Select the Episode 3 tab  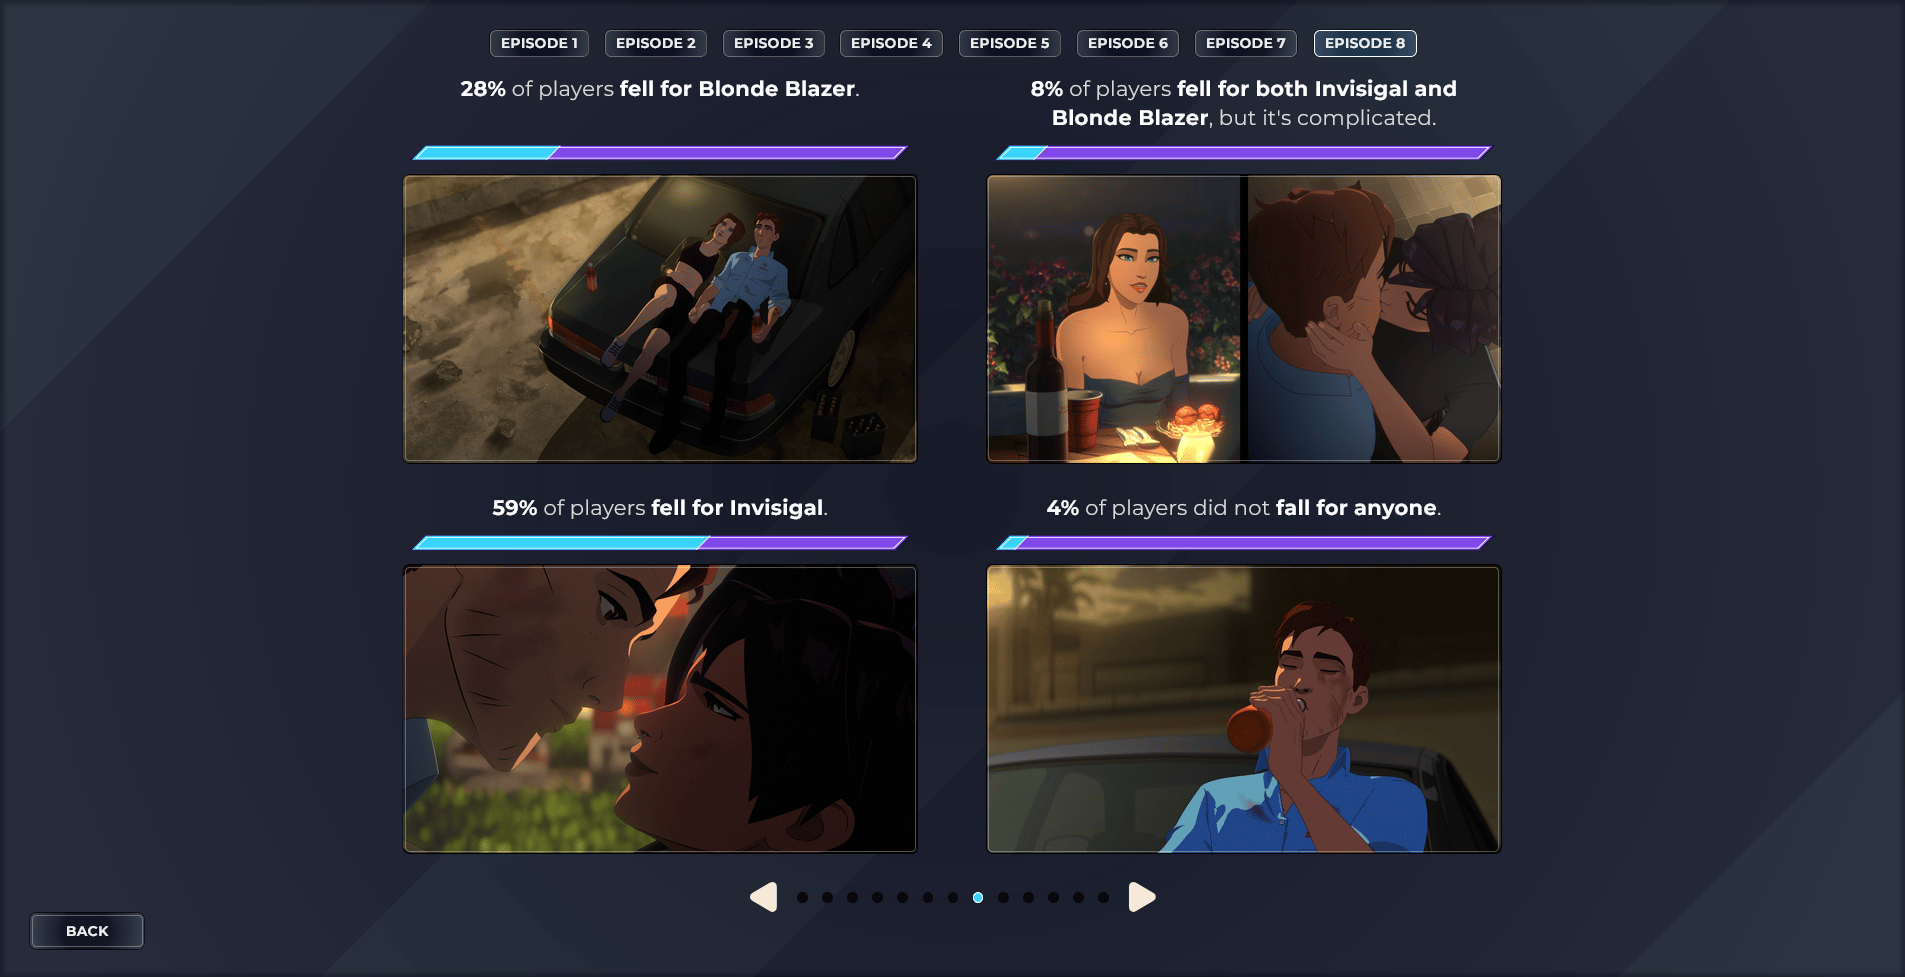click(x=773, y=43)
